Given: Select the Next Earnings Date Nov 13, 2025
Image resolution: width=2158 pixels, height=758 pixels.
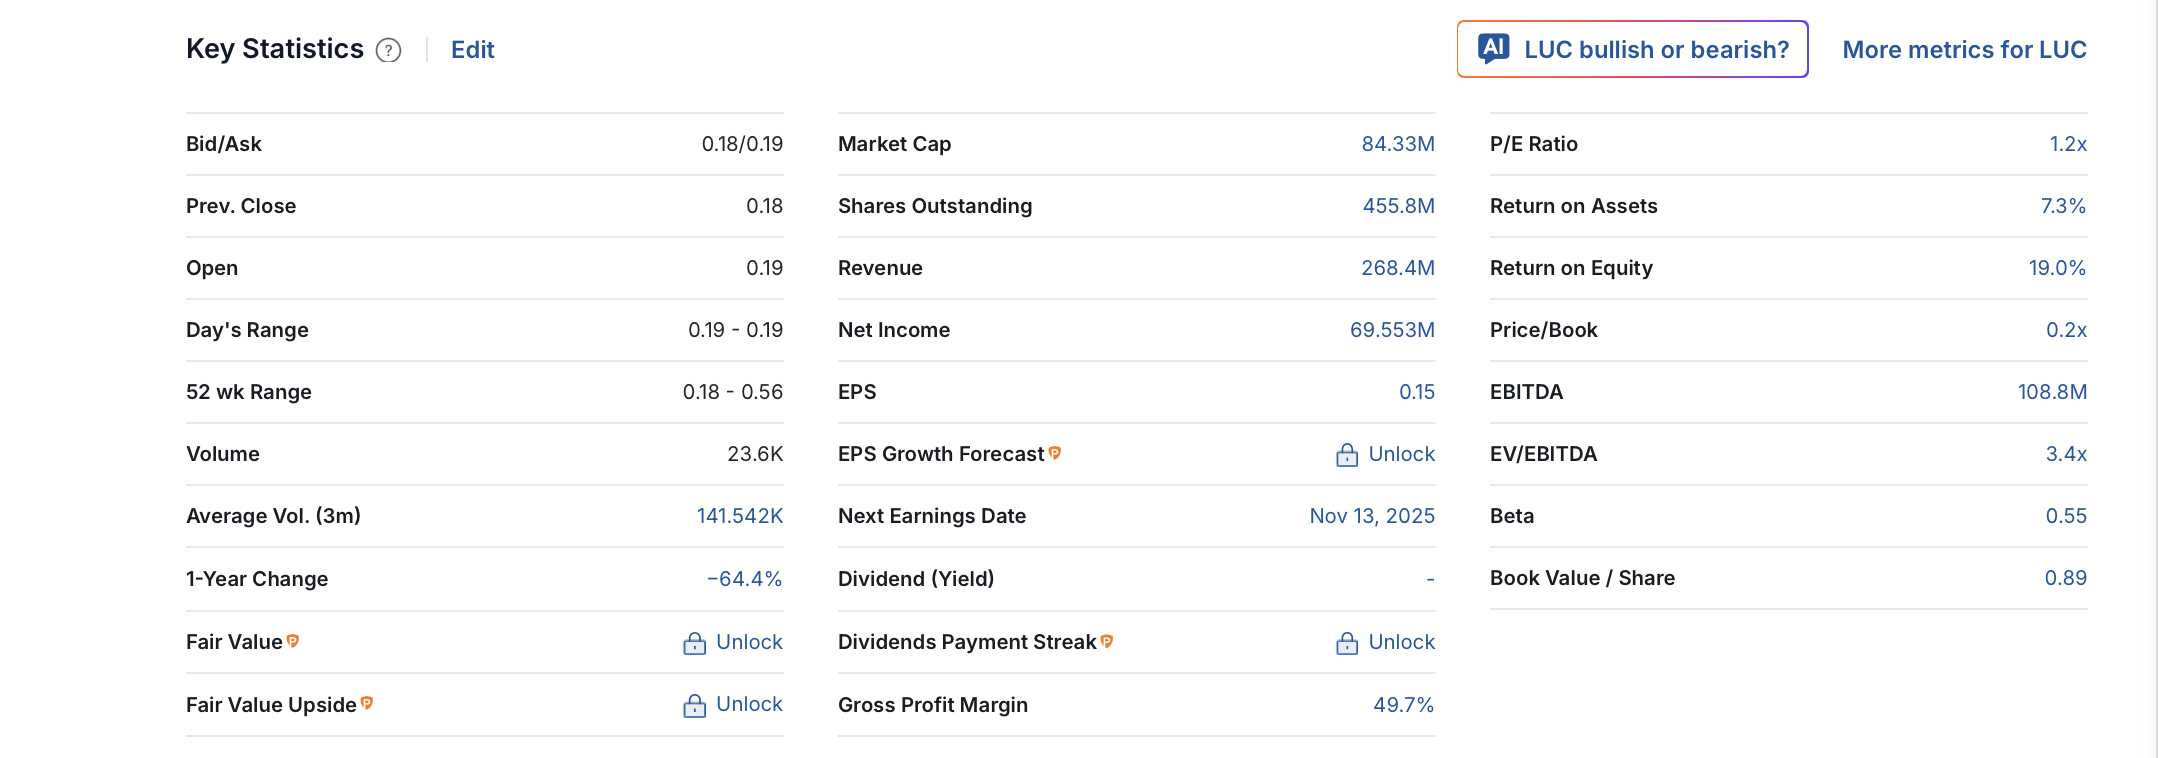Looking at the screenshot, I should pos(1371,516).
